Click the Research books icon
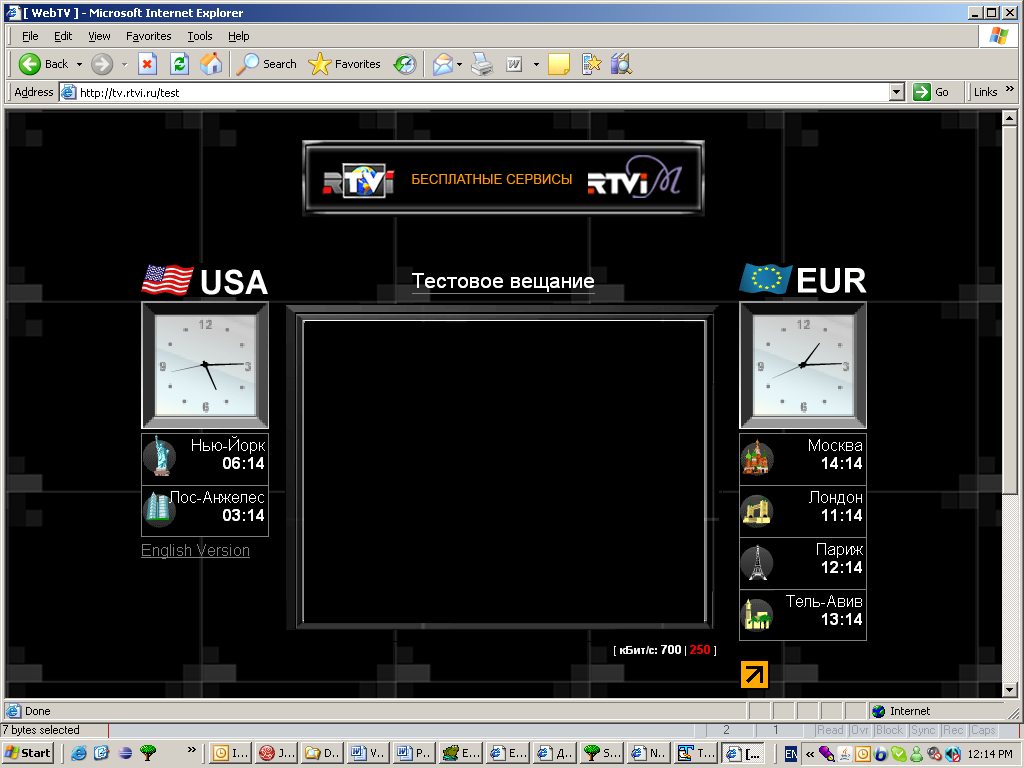This screenshot has width=1024, height=768. [x=621, y=64]
